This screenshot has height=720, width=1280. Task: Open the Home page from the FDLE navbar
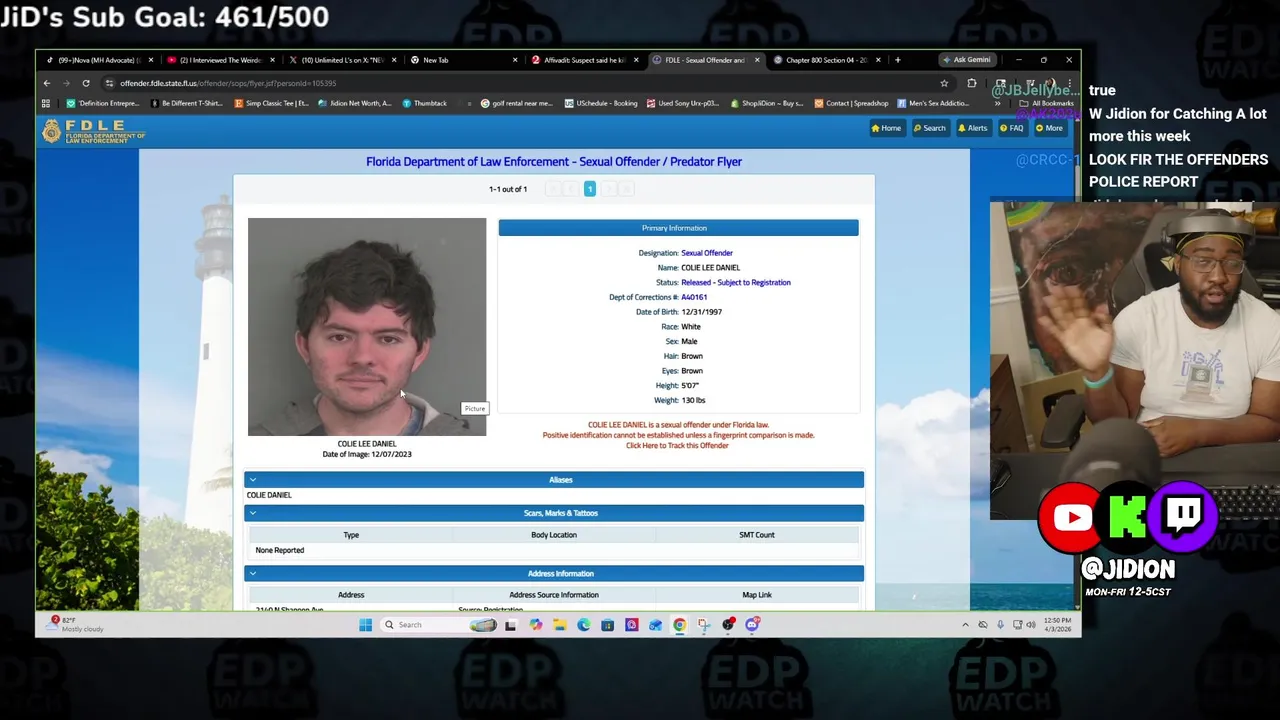point(886,128)
